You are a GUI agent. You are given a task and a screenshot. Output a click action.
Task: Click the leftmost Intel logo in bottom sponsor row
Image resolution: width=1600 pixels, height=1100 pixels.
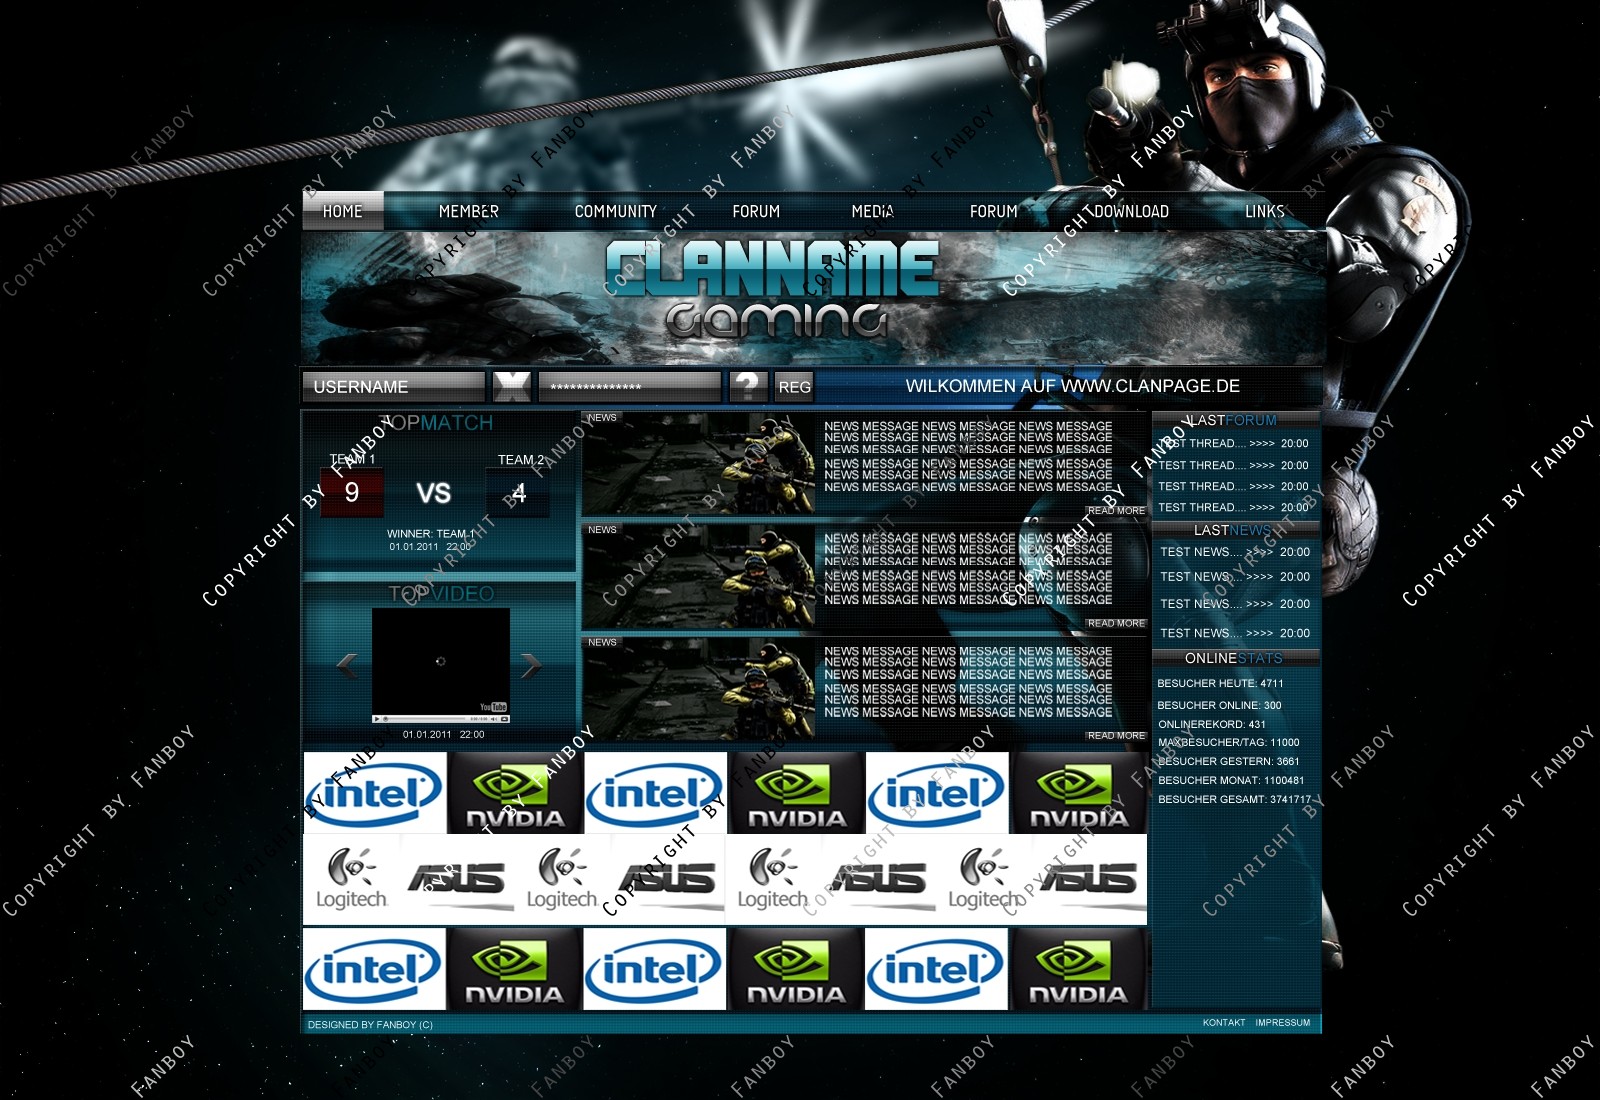click(x=374, y=968)
